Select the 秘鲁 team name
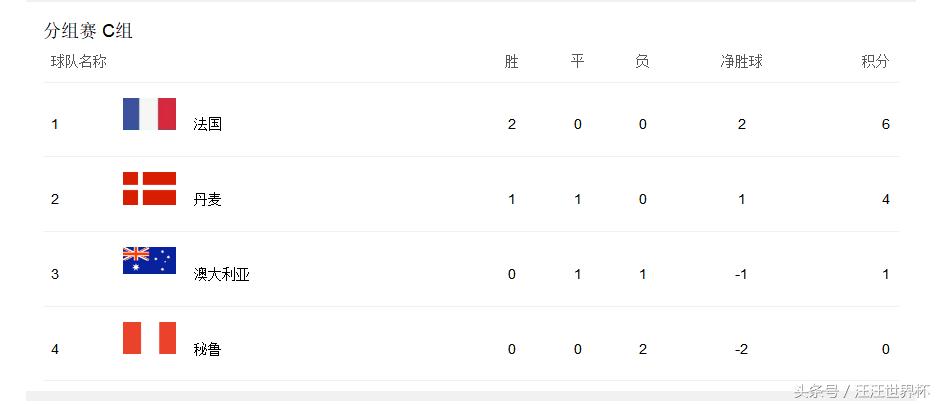Viewport: 939px width, 404px height. pyautogui.click(x=207, y=349)
